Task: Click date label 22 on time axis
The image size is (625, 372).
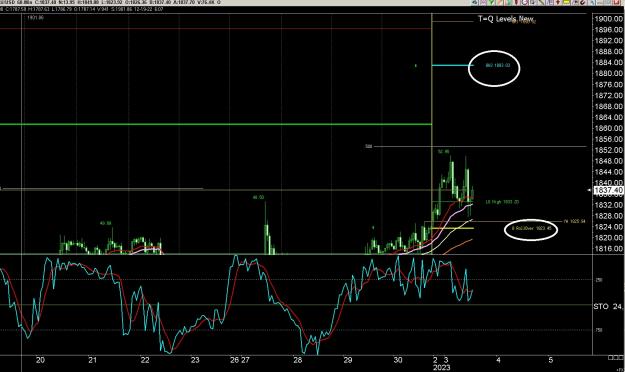Action: pyautogui.click(x=145, y=360)
